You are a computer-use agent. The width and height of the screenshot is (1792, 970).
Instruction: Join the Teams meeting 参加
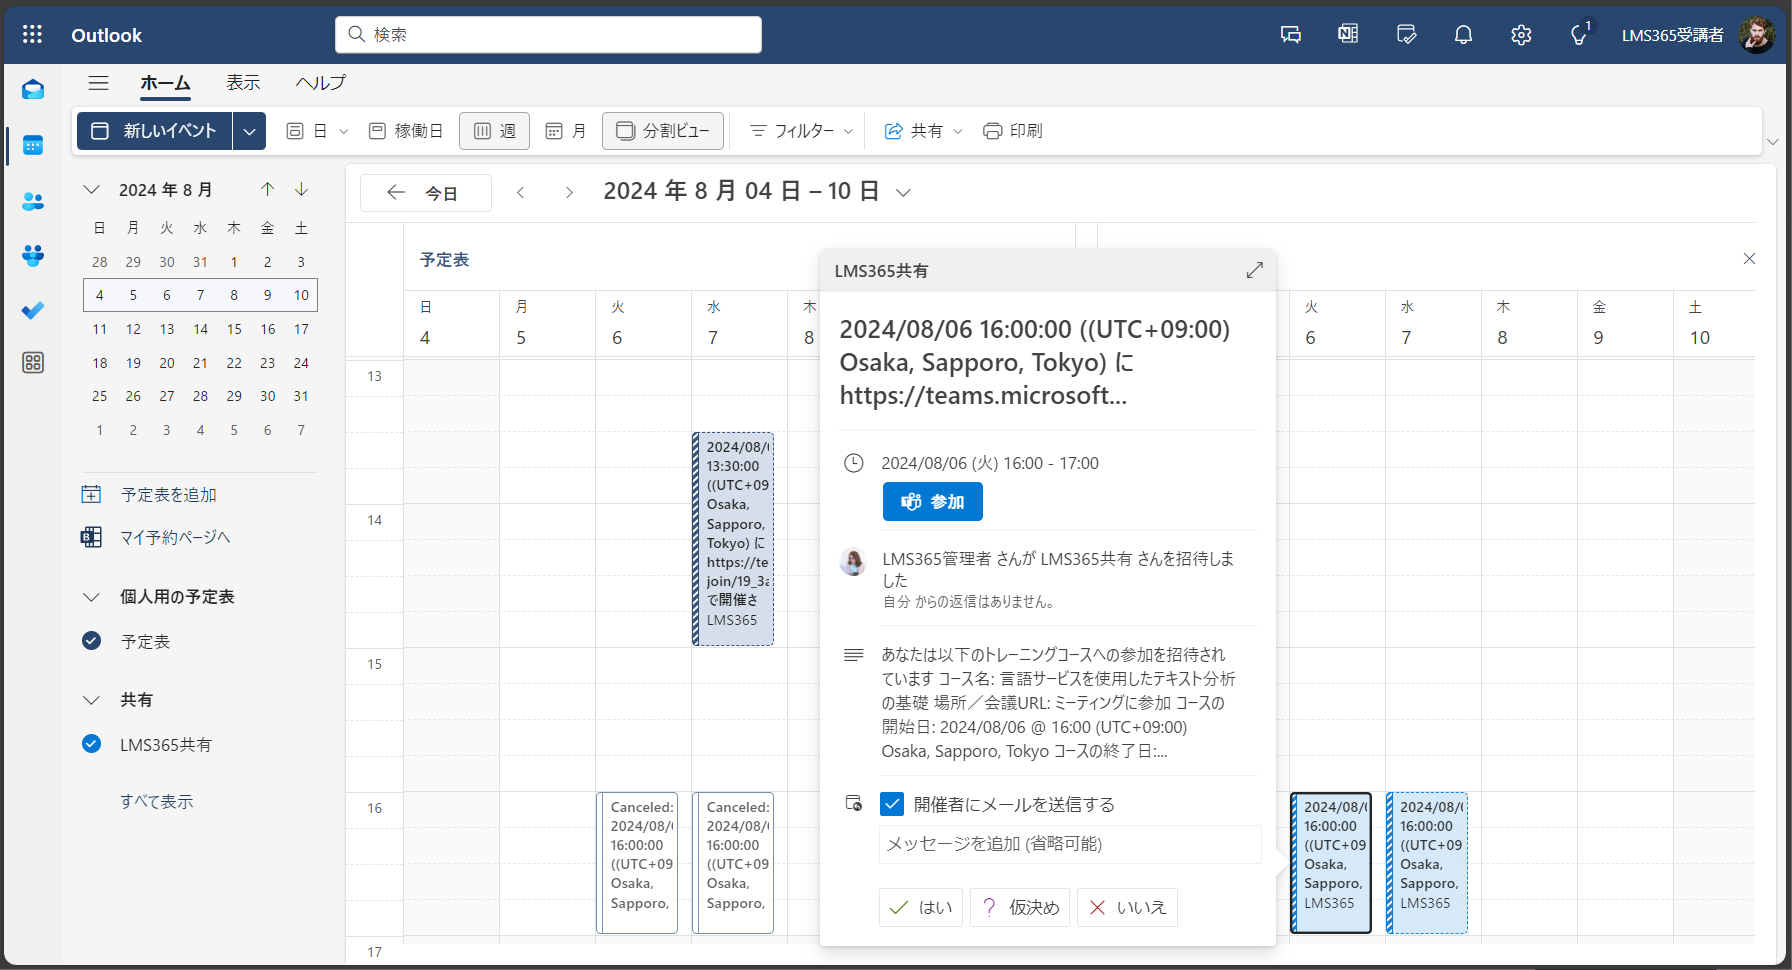tap(933, 502)
